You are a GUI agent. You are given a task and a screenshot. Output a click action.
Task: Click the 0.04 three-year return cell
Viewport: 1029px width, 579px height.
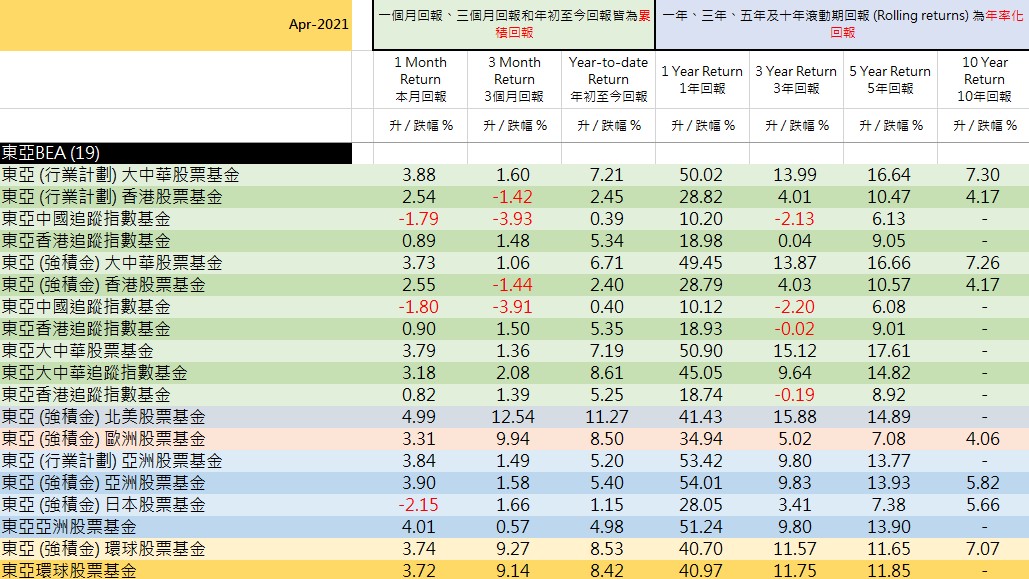795,241
